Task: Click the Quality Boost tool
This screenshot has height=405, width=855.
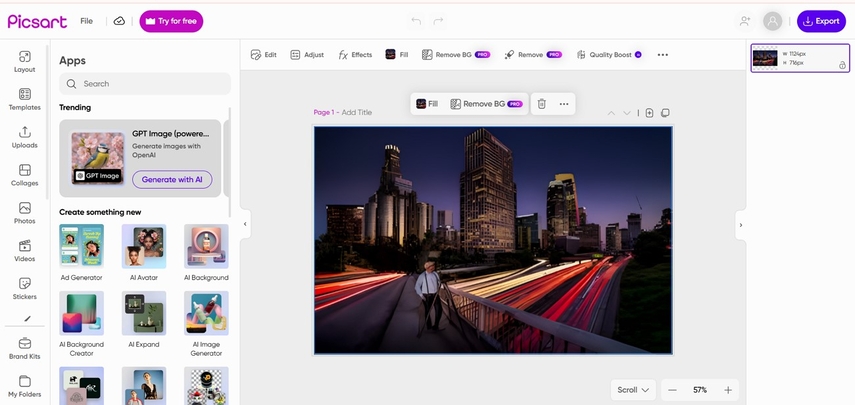Action: tap(609, 55)
